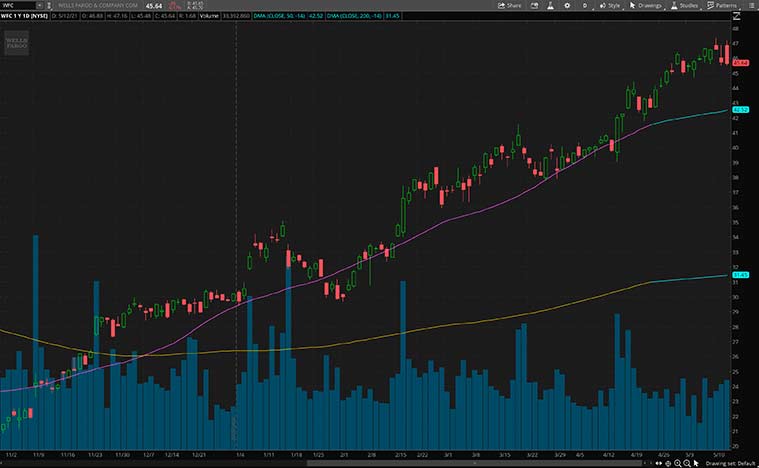Click the pan left-right arrows icon
The width and height of the screenshot is (759, 468).
point(659,463)
